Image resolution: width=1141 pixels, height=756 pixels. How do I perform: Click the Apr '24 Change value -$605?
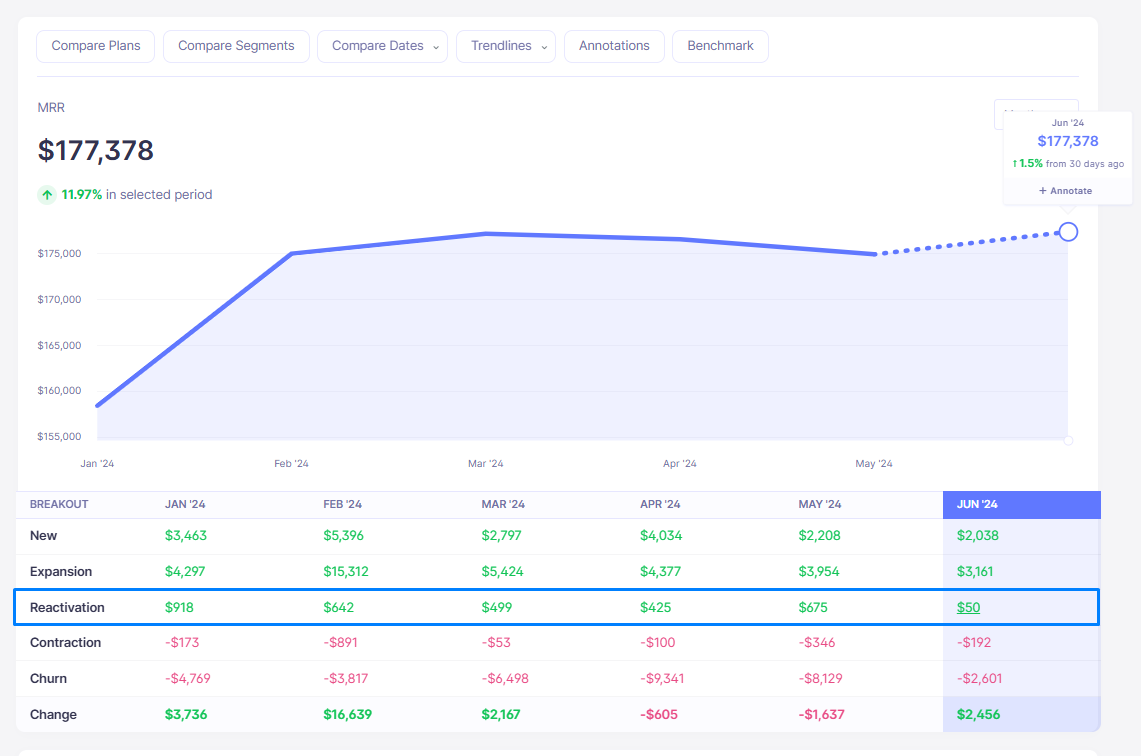pos(659,715)
